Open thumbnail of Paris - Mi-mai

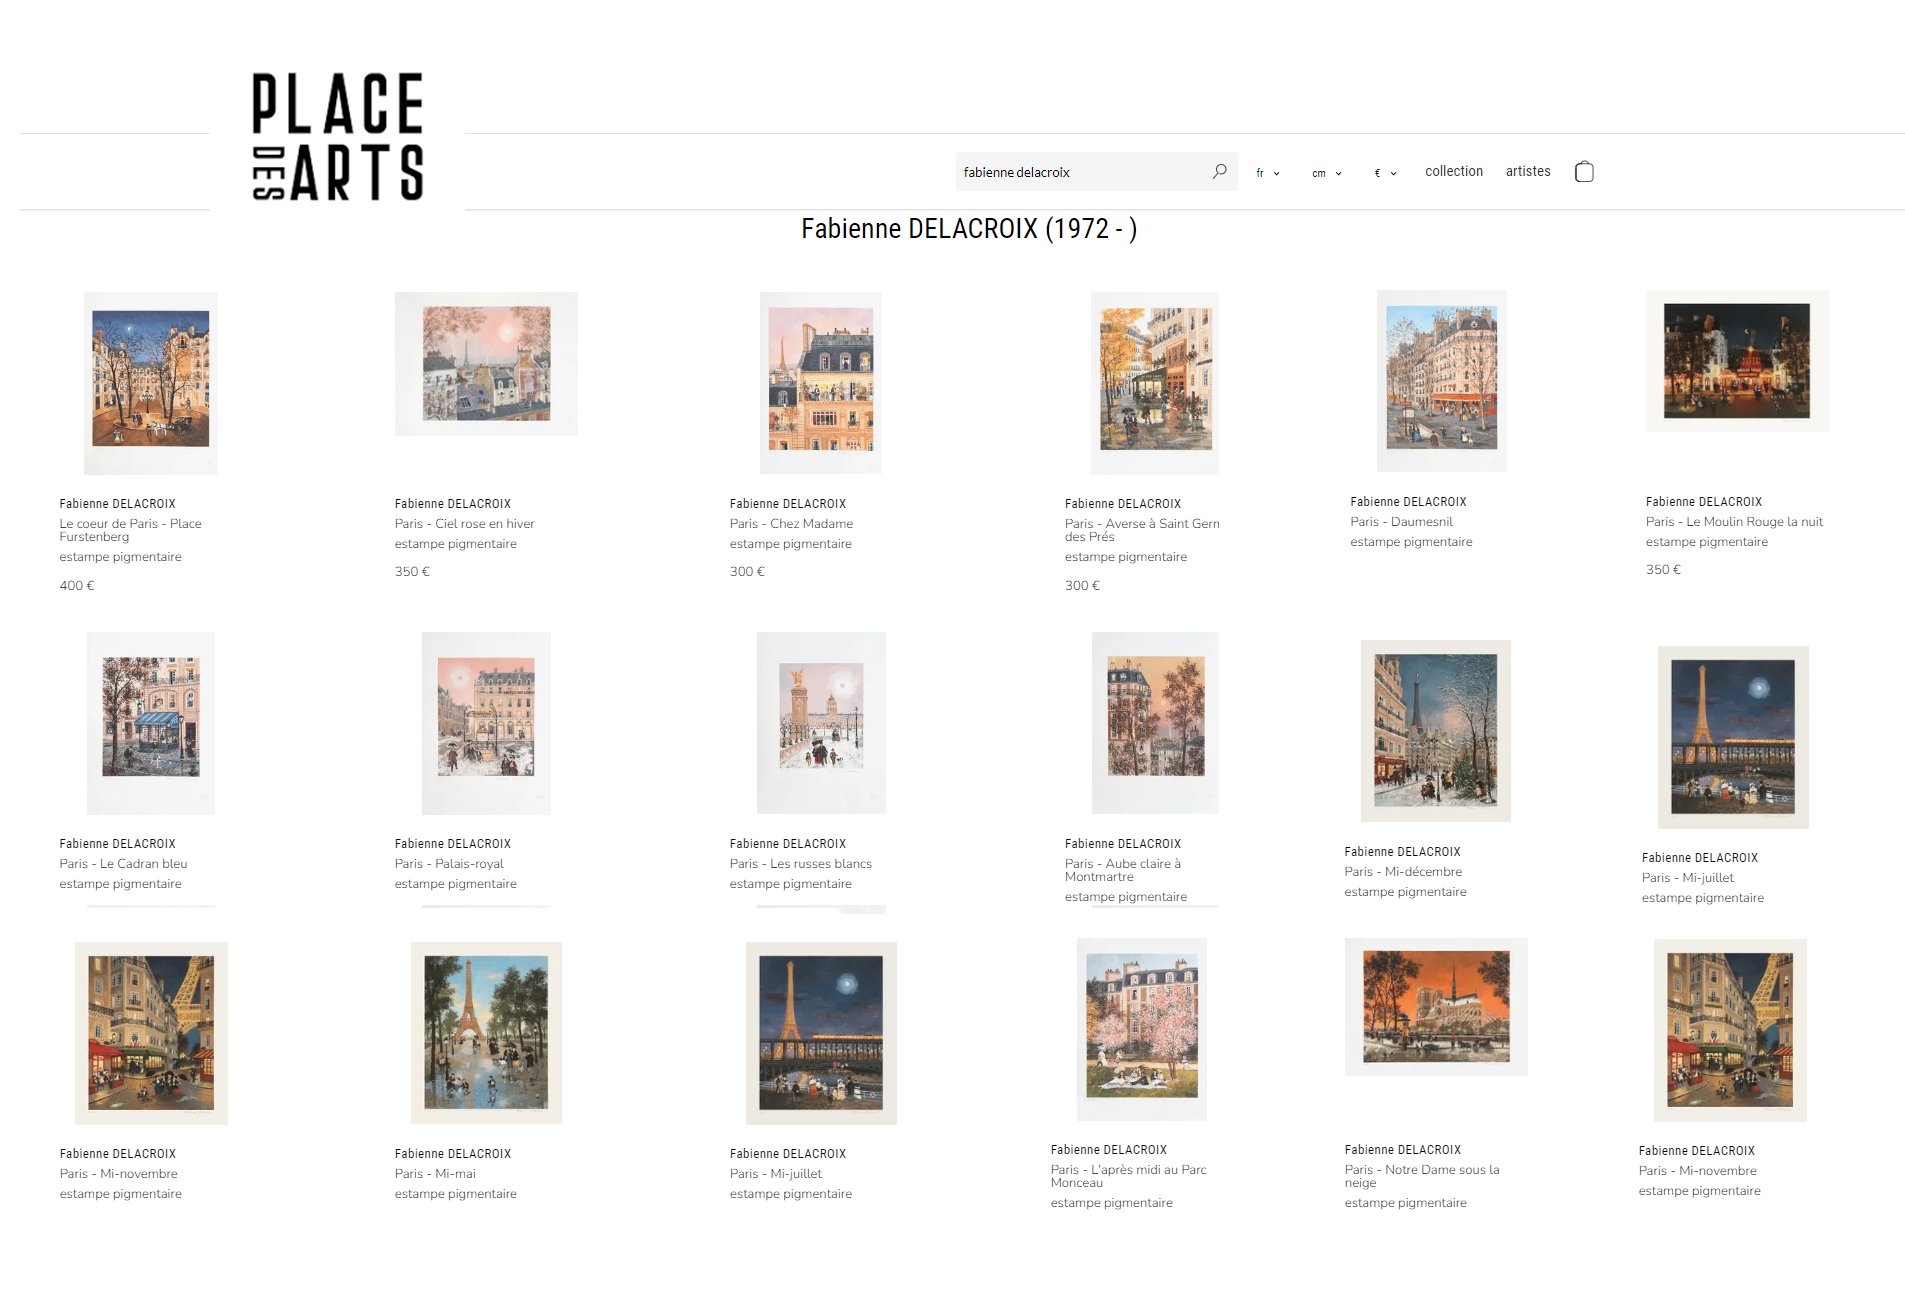(486, 1033)
